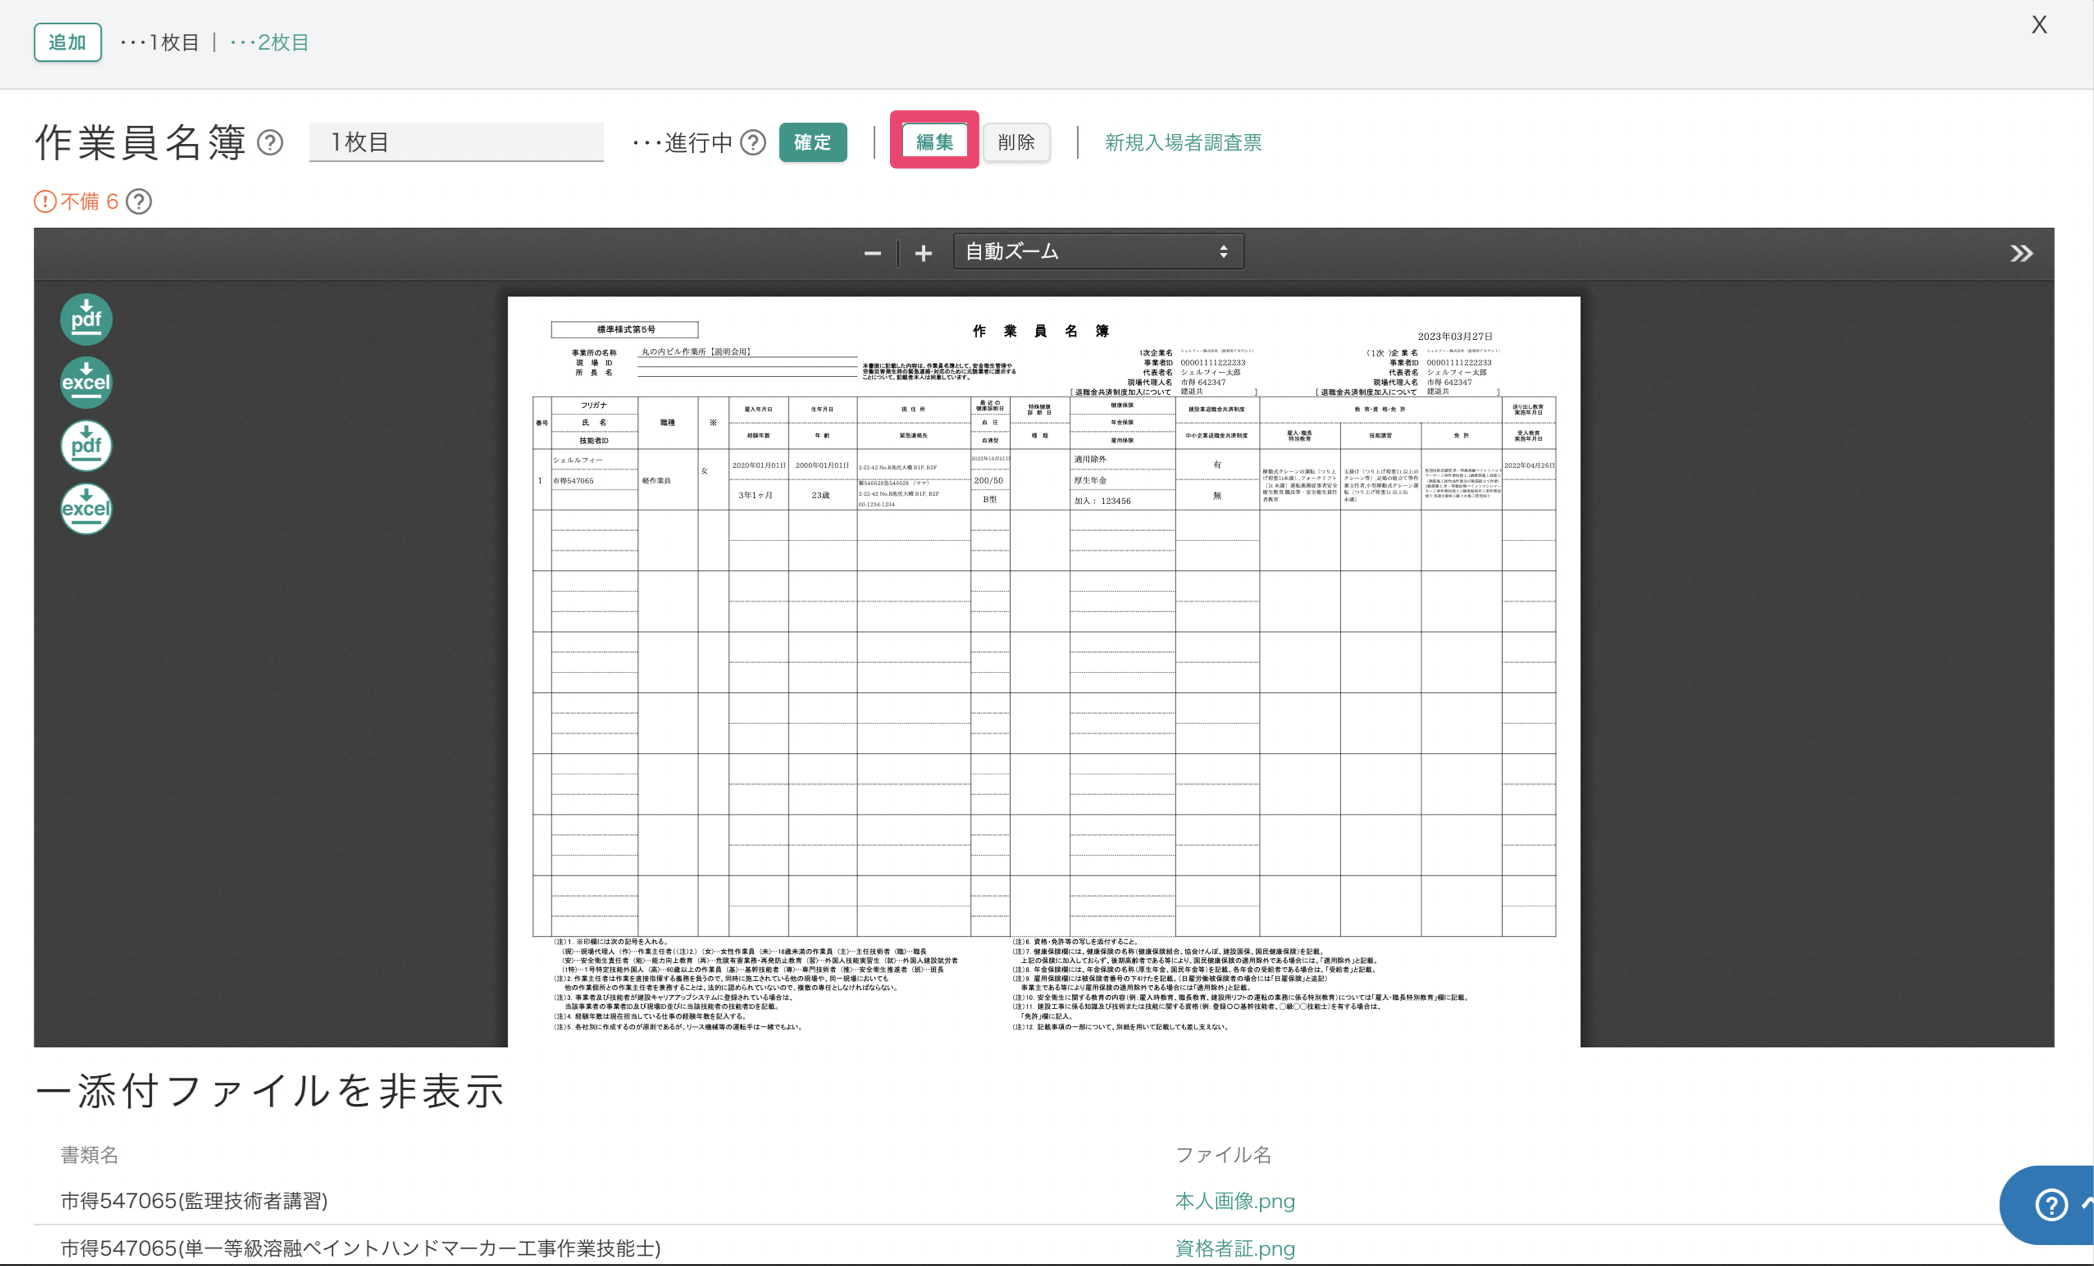Open help icon beside 作業員名簿 title
The width and height of the screenshot is (2094, 1266).
coord(270,143)
